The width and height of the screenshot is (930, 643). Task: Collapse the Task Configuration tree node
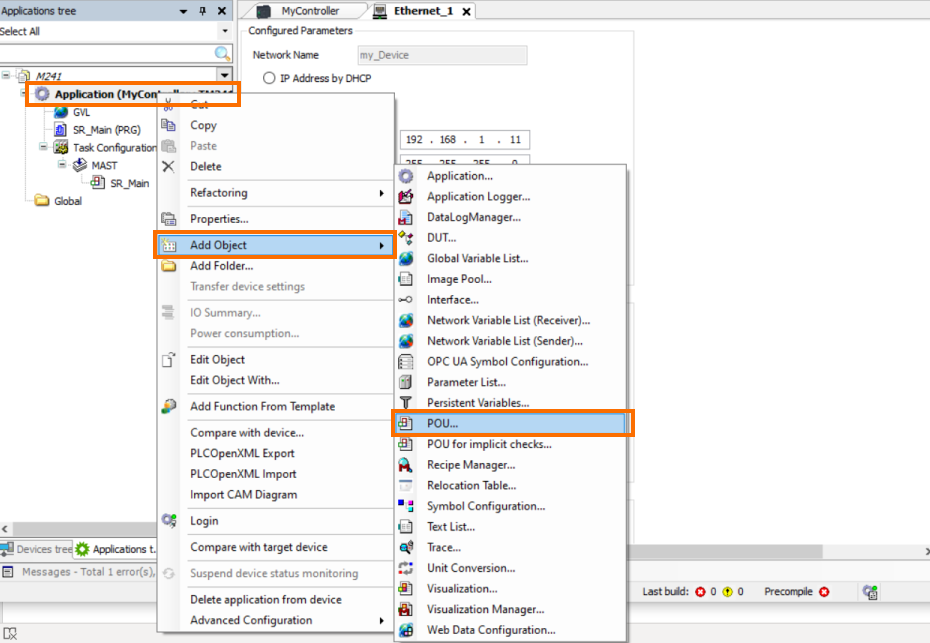click(44, 147)
